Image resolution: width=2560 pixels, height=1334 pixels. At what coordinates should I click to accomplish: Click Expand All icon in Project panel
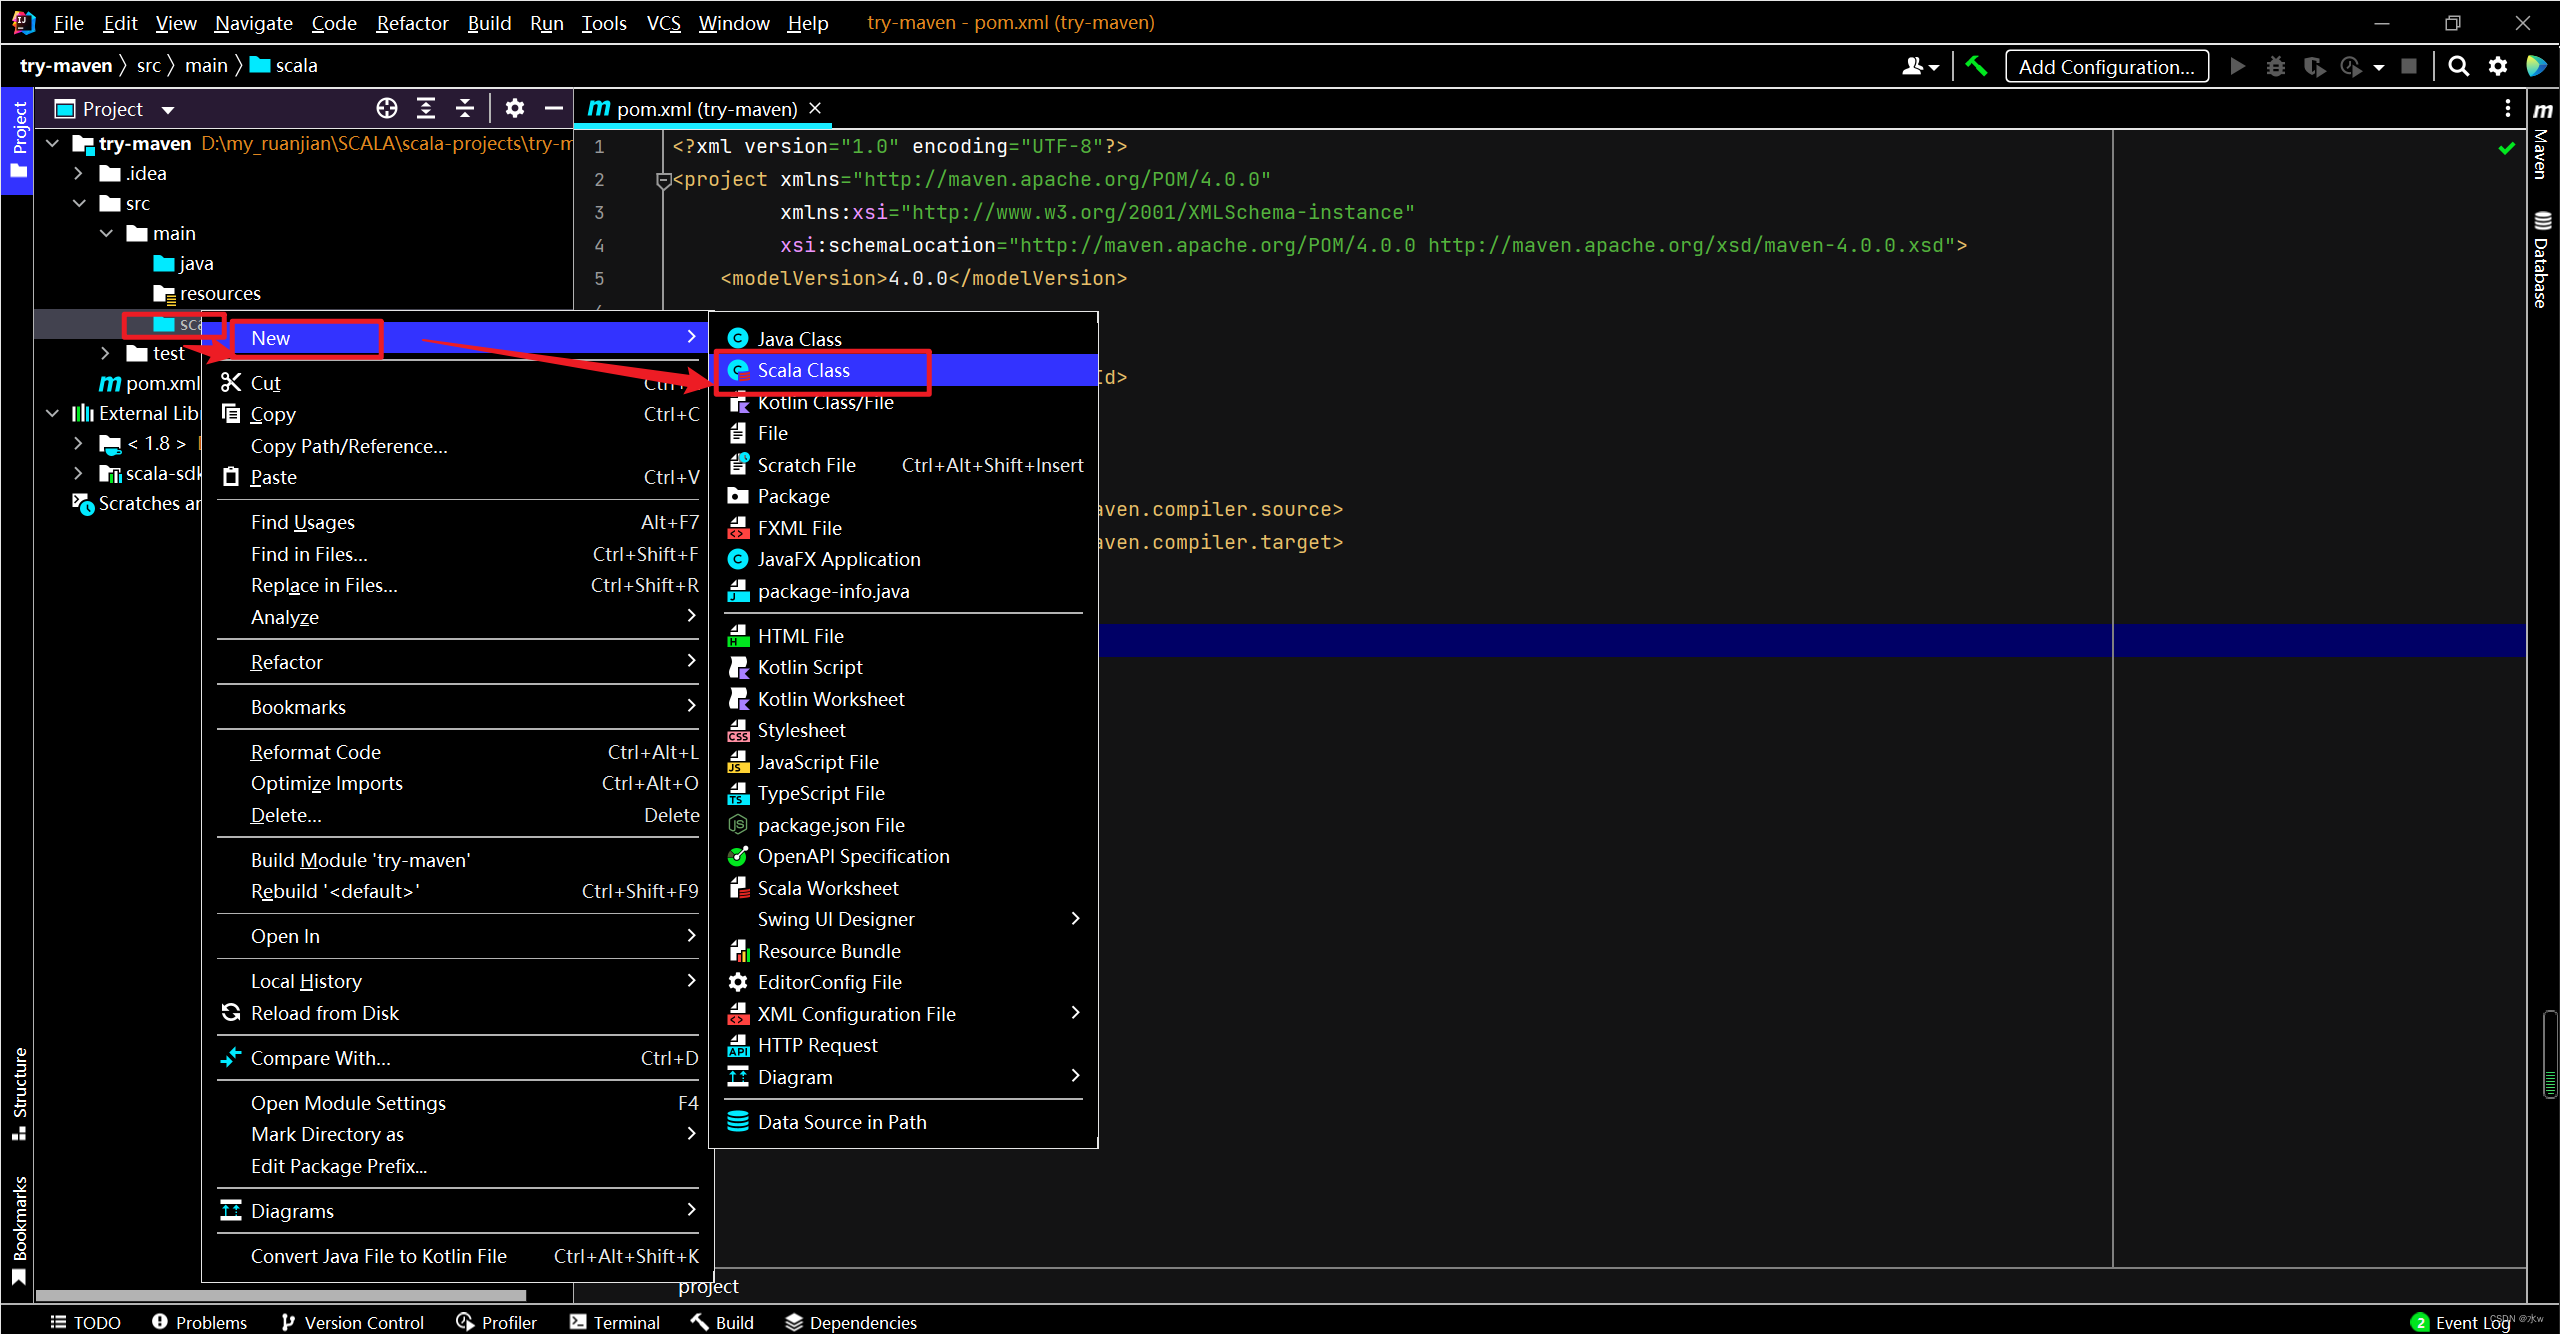click(x=426, y=108)
